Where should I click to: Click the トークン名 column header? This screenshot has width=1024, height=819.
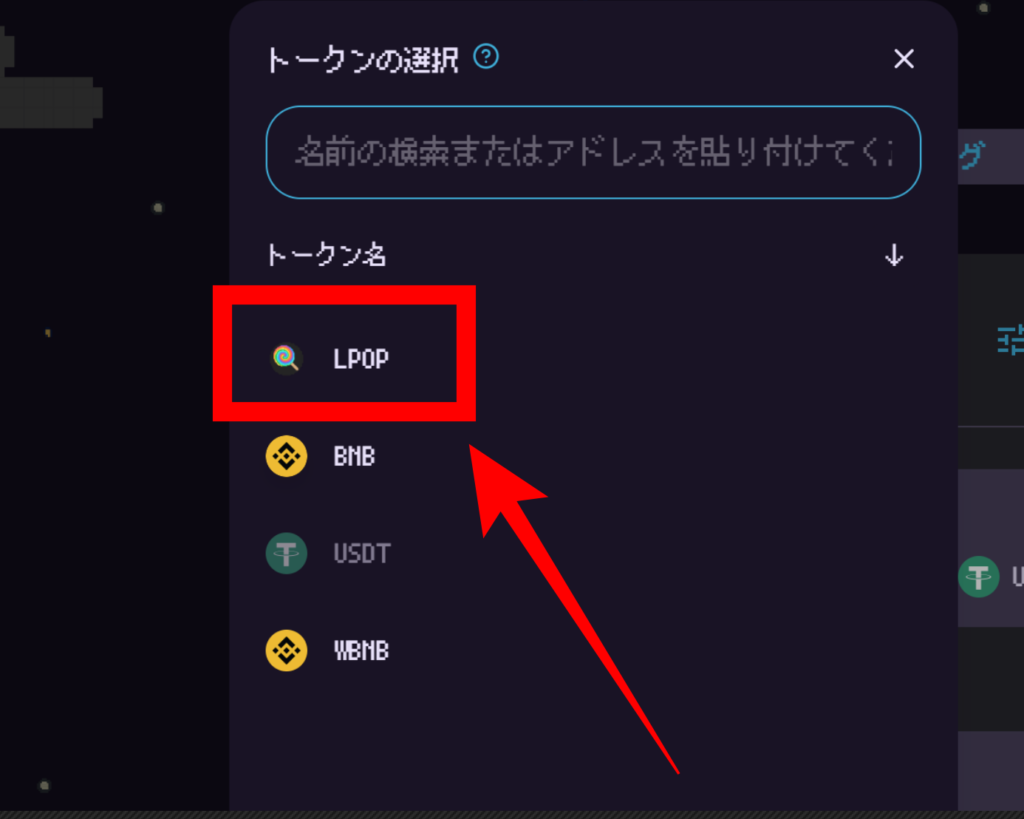(x=327, y=255)
